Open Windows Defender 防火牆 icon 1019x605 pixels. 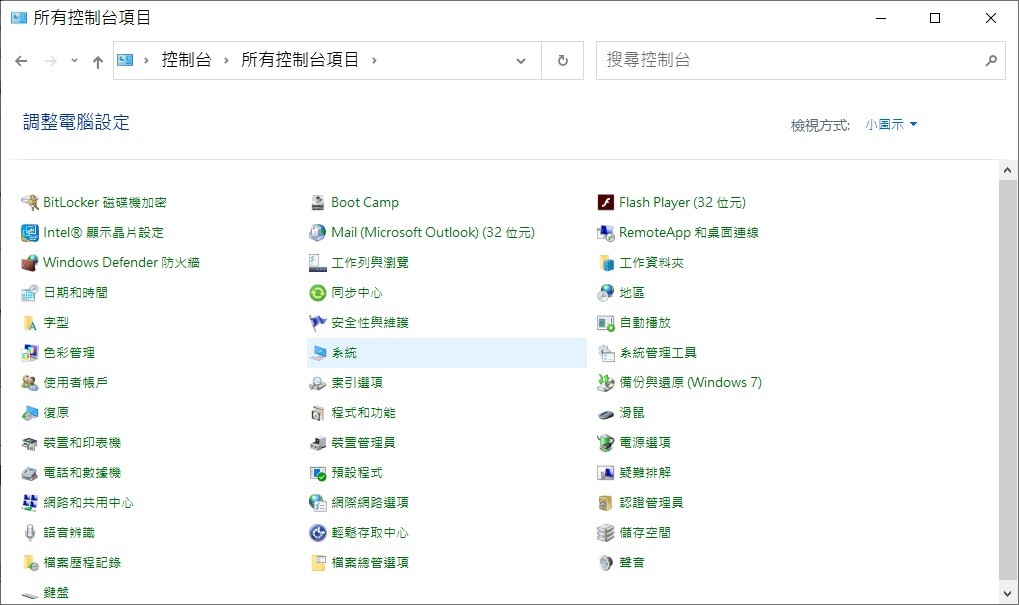[x=30, y=263]
